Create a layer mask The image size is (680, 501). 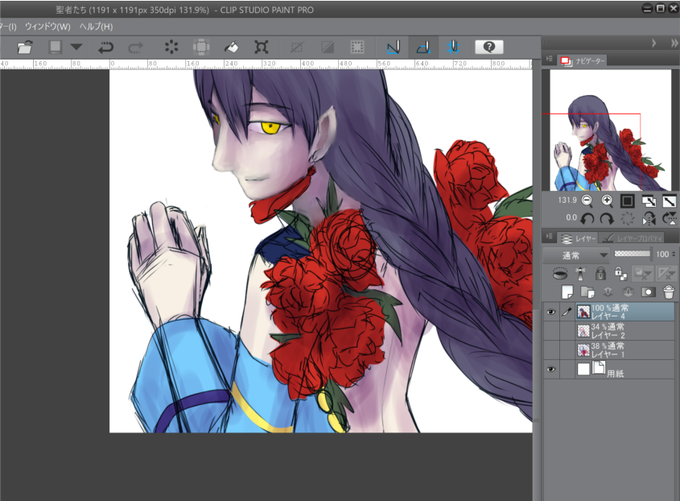click(648, 292)
